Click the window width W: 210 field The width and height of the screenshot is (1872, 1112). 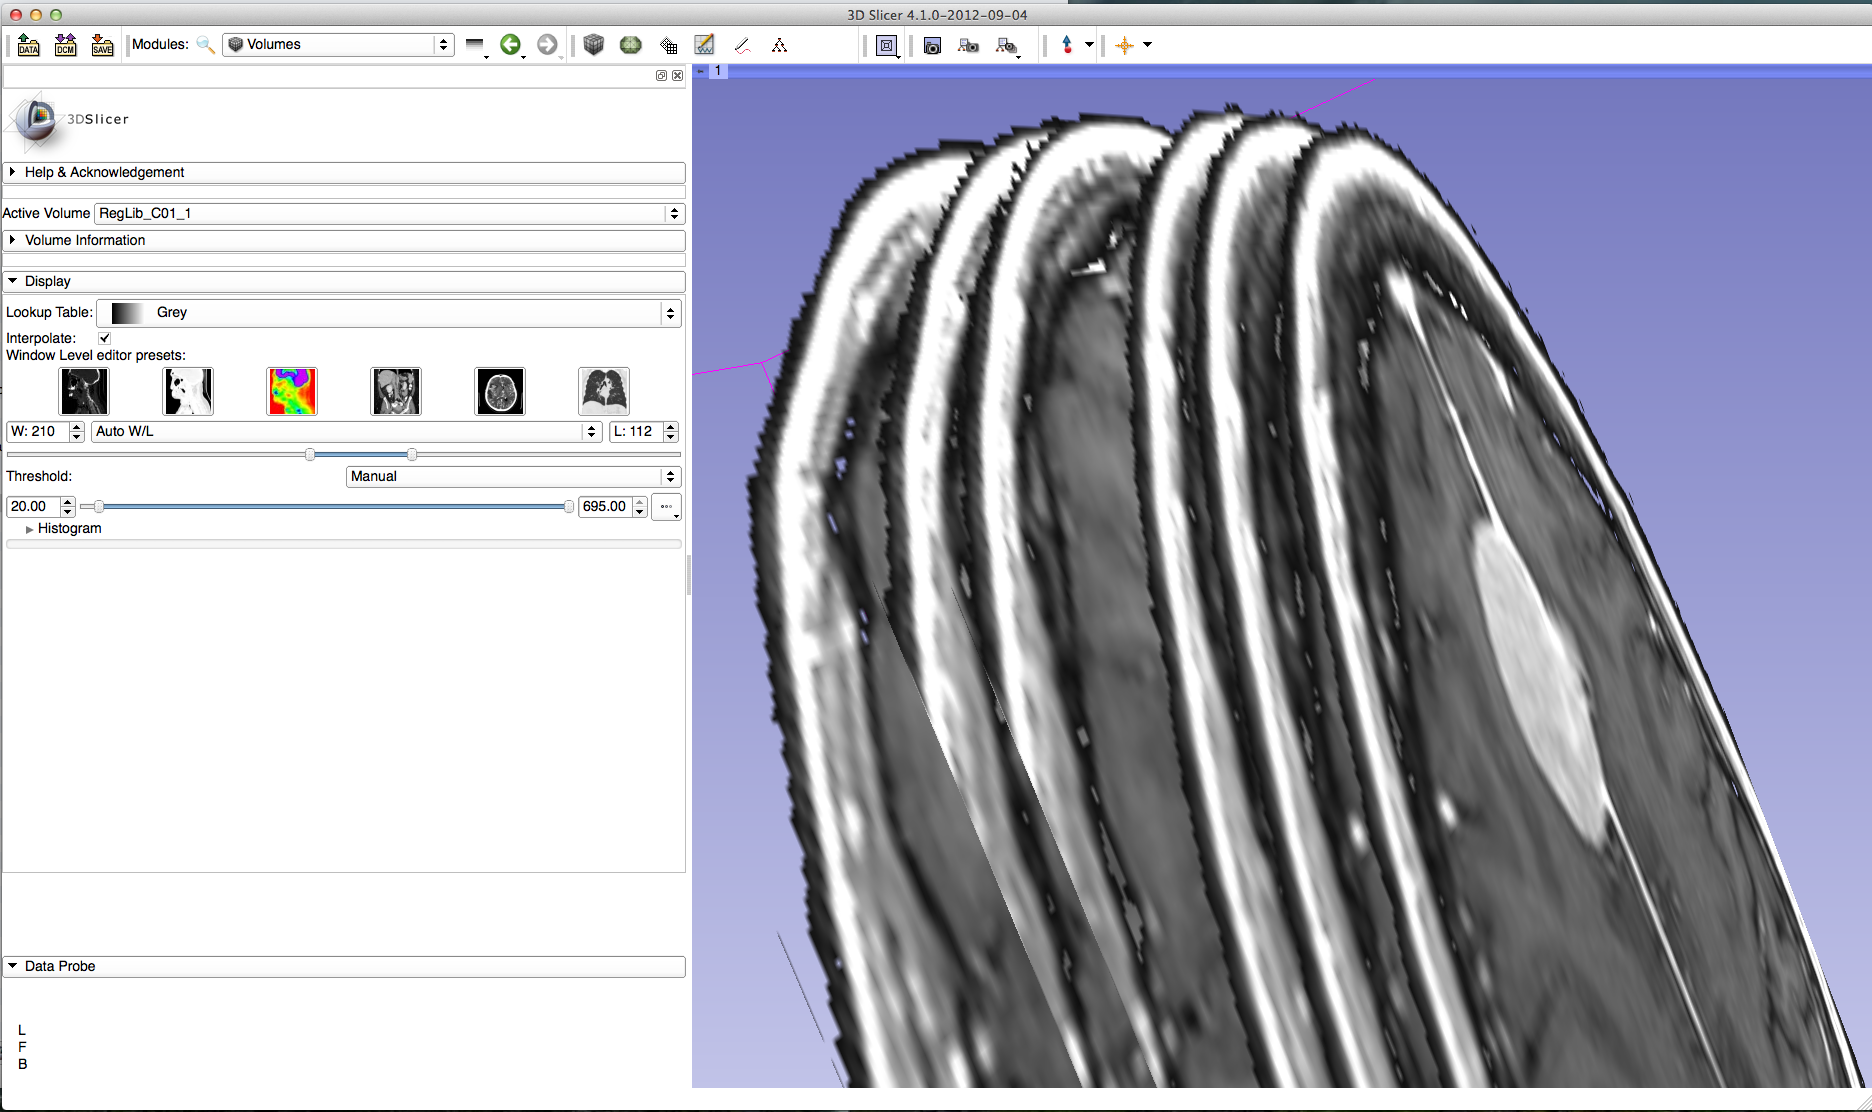coord(37,431)
